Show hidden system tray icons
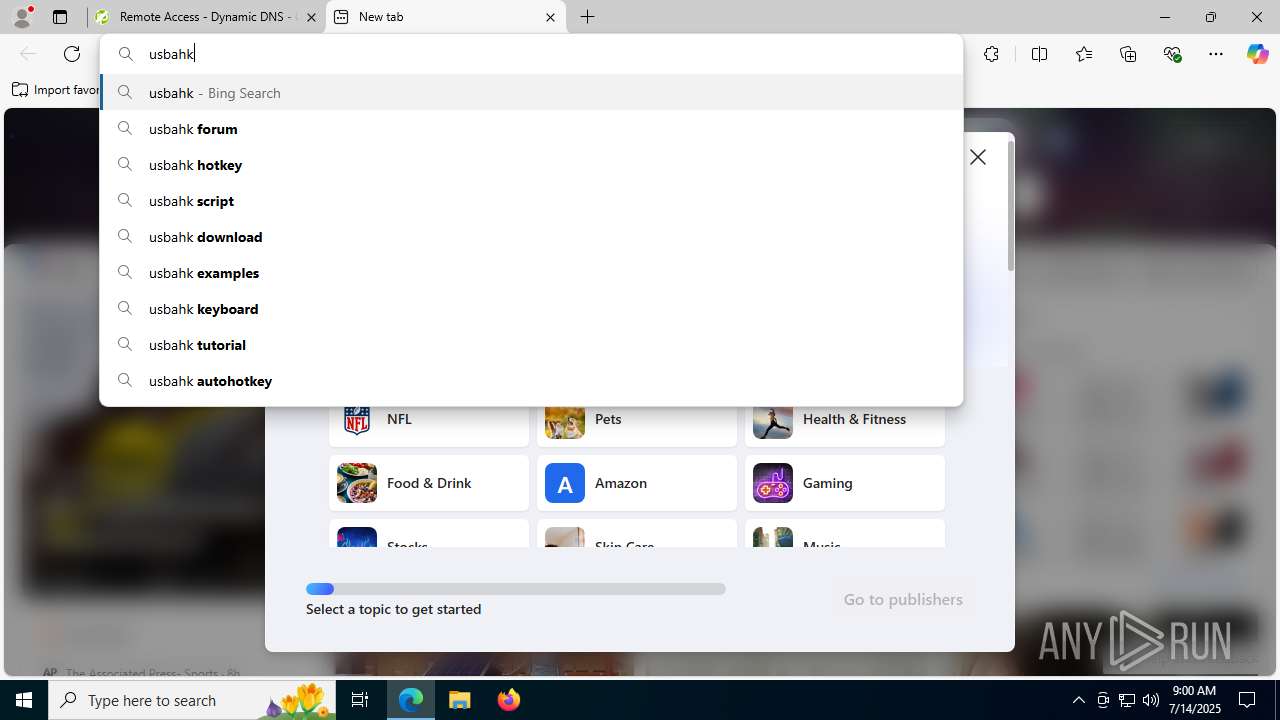Viewport: 1280px width, 720px height. tap(1078, 700)
